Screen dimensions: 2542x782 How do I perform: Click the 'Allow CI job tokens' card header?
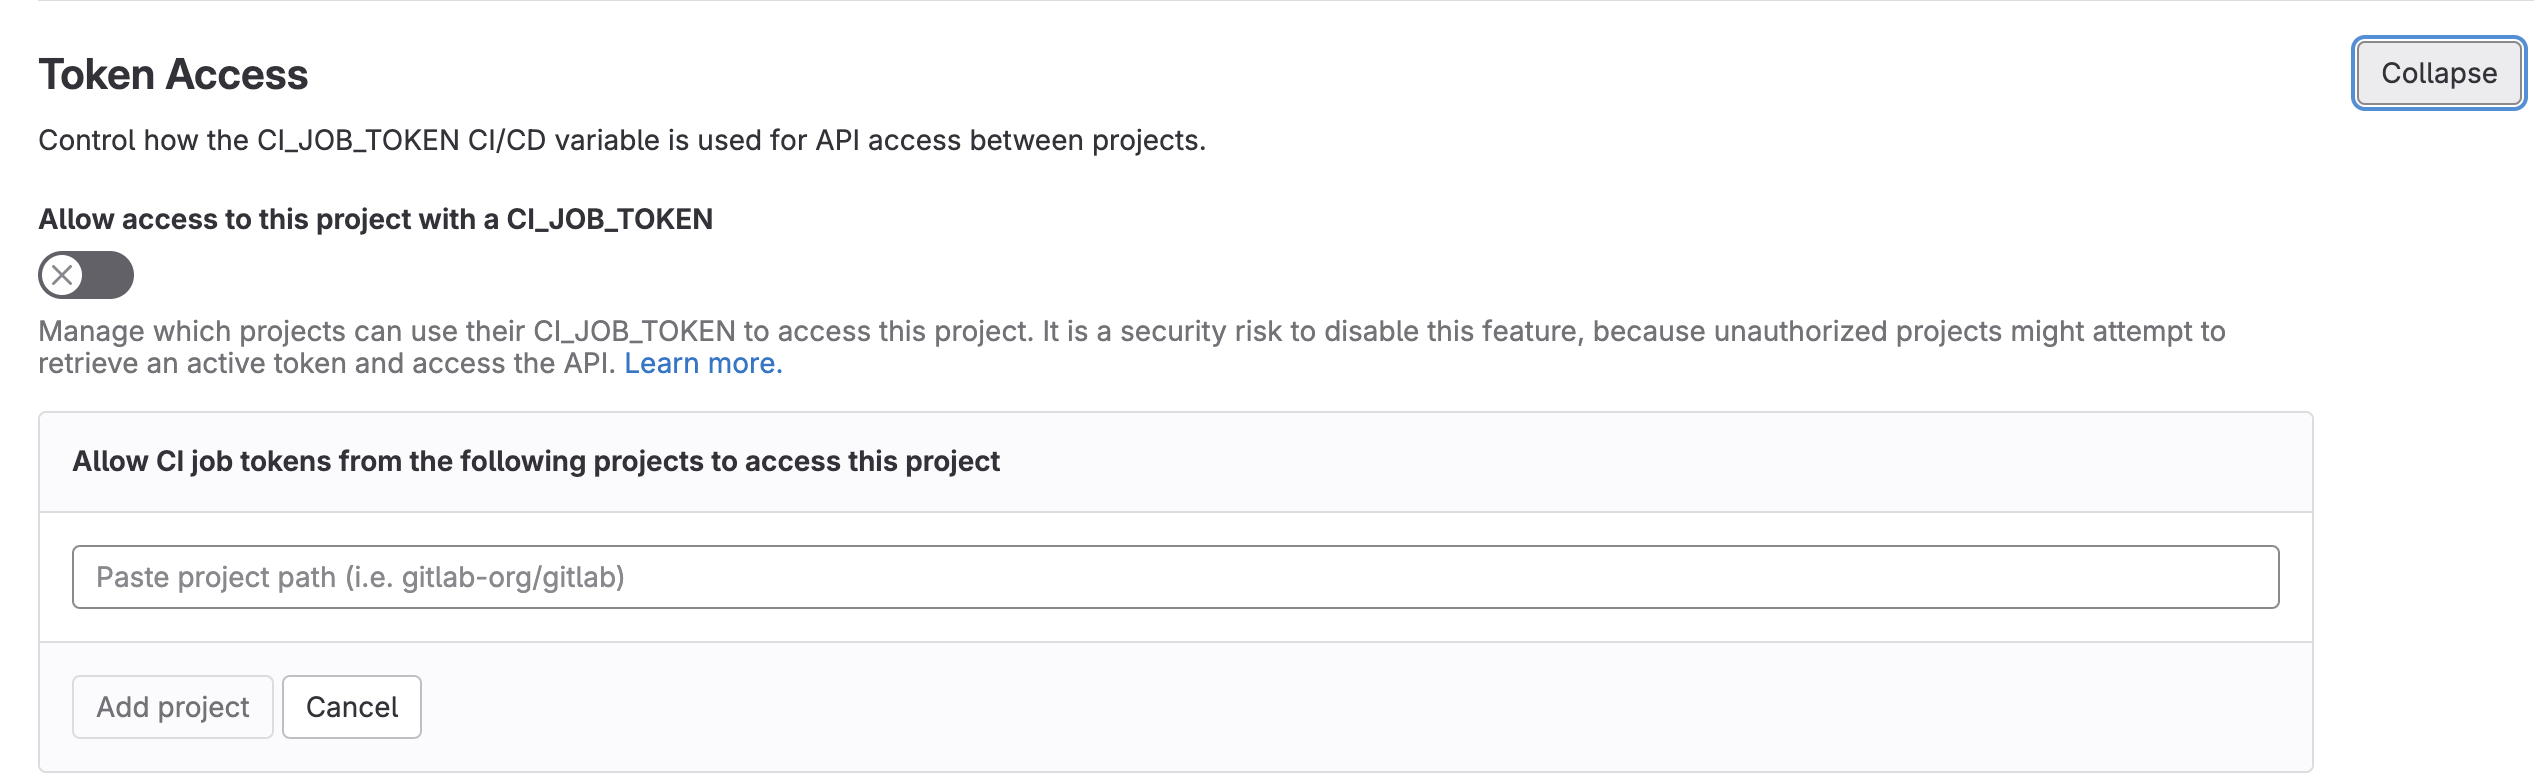[x=536, y=461]
